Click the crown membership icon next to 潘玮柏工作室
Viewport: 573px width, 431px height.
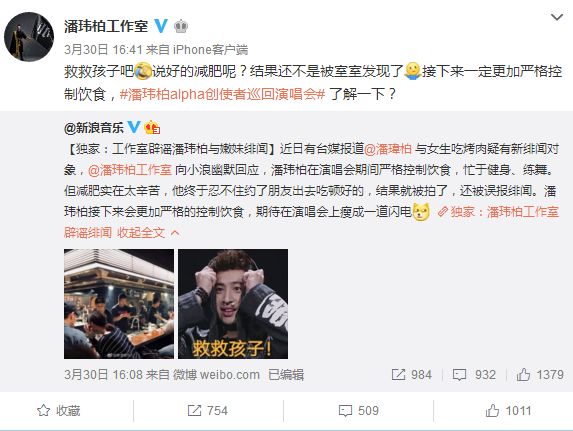[x=181, y=26]
